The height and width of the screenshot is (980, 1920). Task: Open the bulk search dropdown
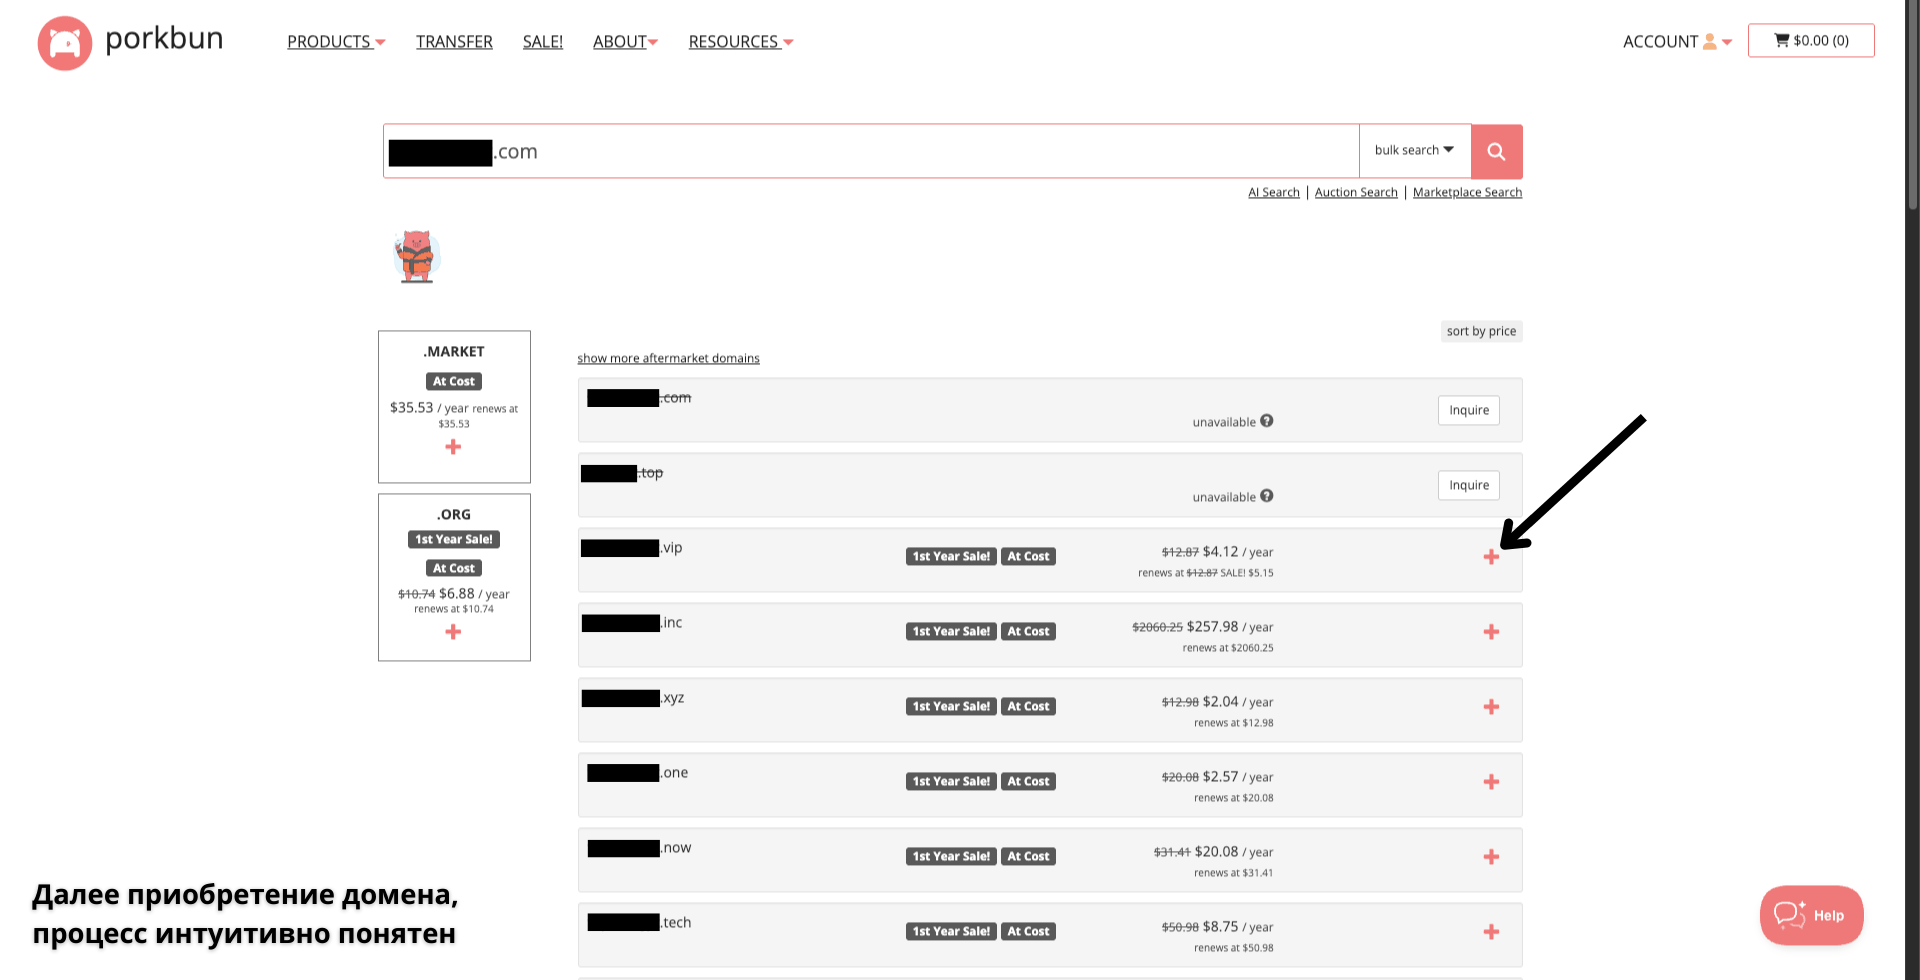(x=1414, y=151)
